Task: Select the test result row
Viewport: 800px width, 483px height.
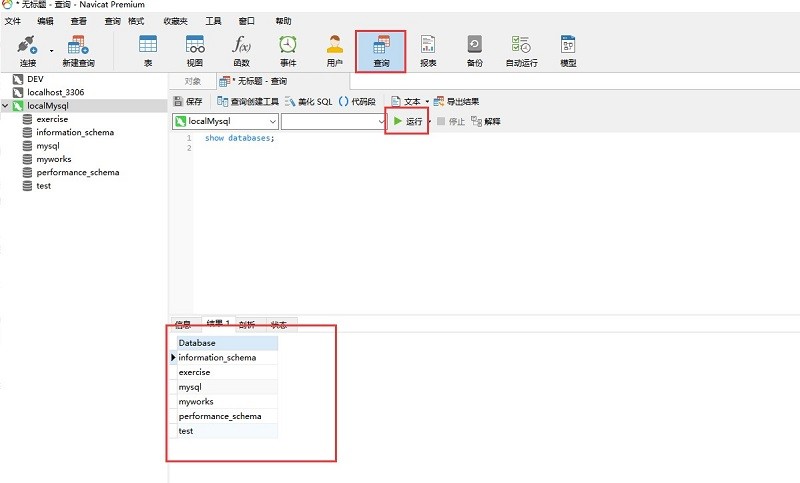Action: click(x=227, y=431)
